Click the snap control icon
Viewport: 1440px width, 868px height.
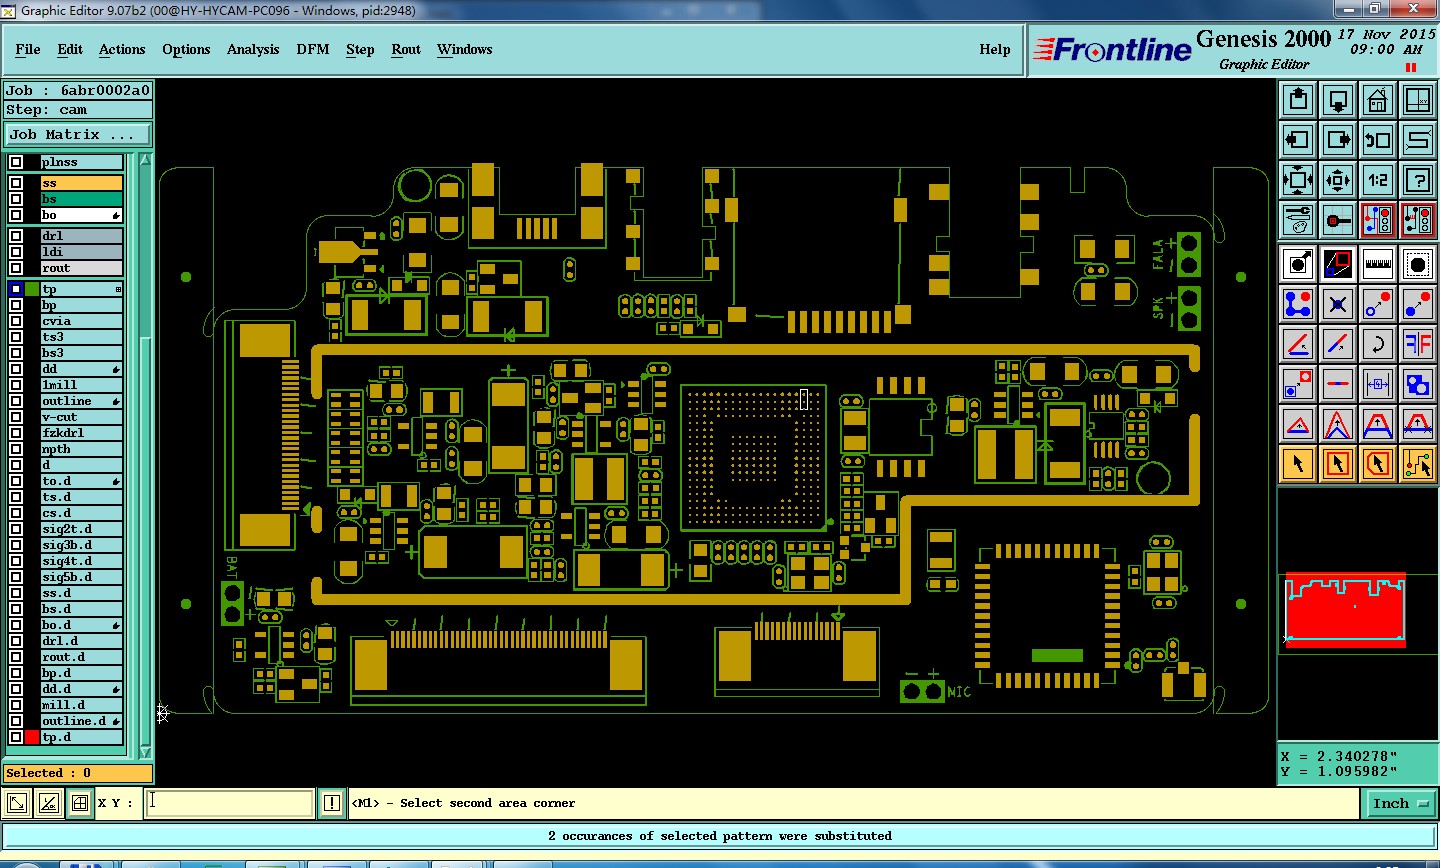1338,219
